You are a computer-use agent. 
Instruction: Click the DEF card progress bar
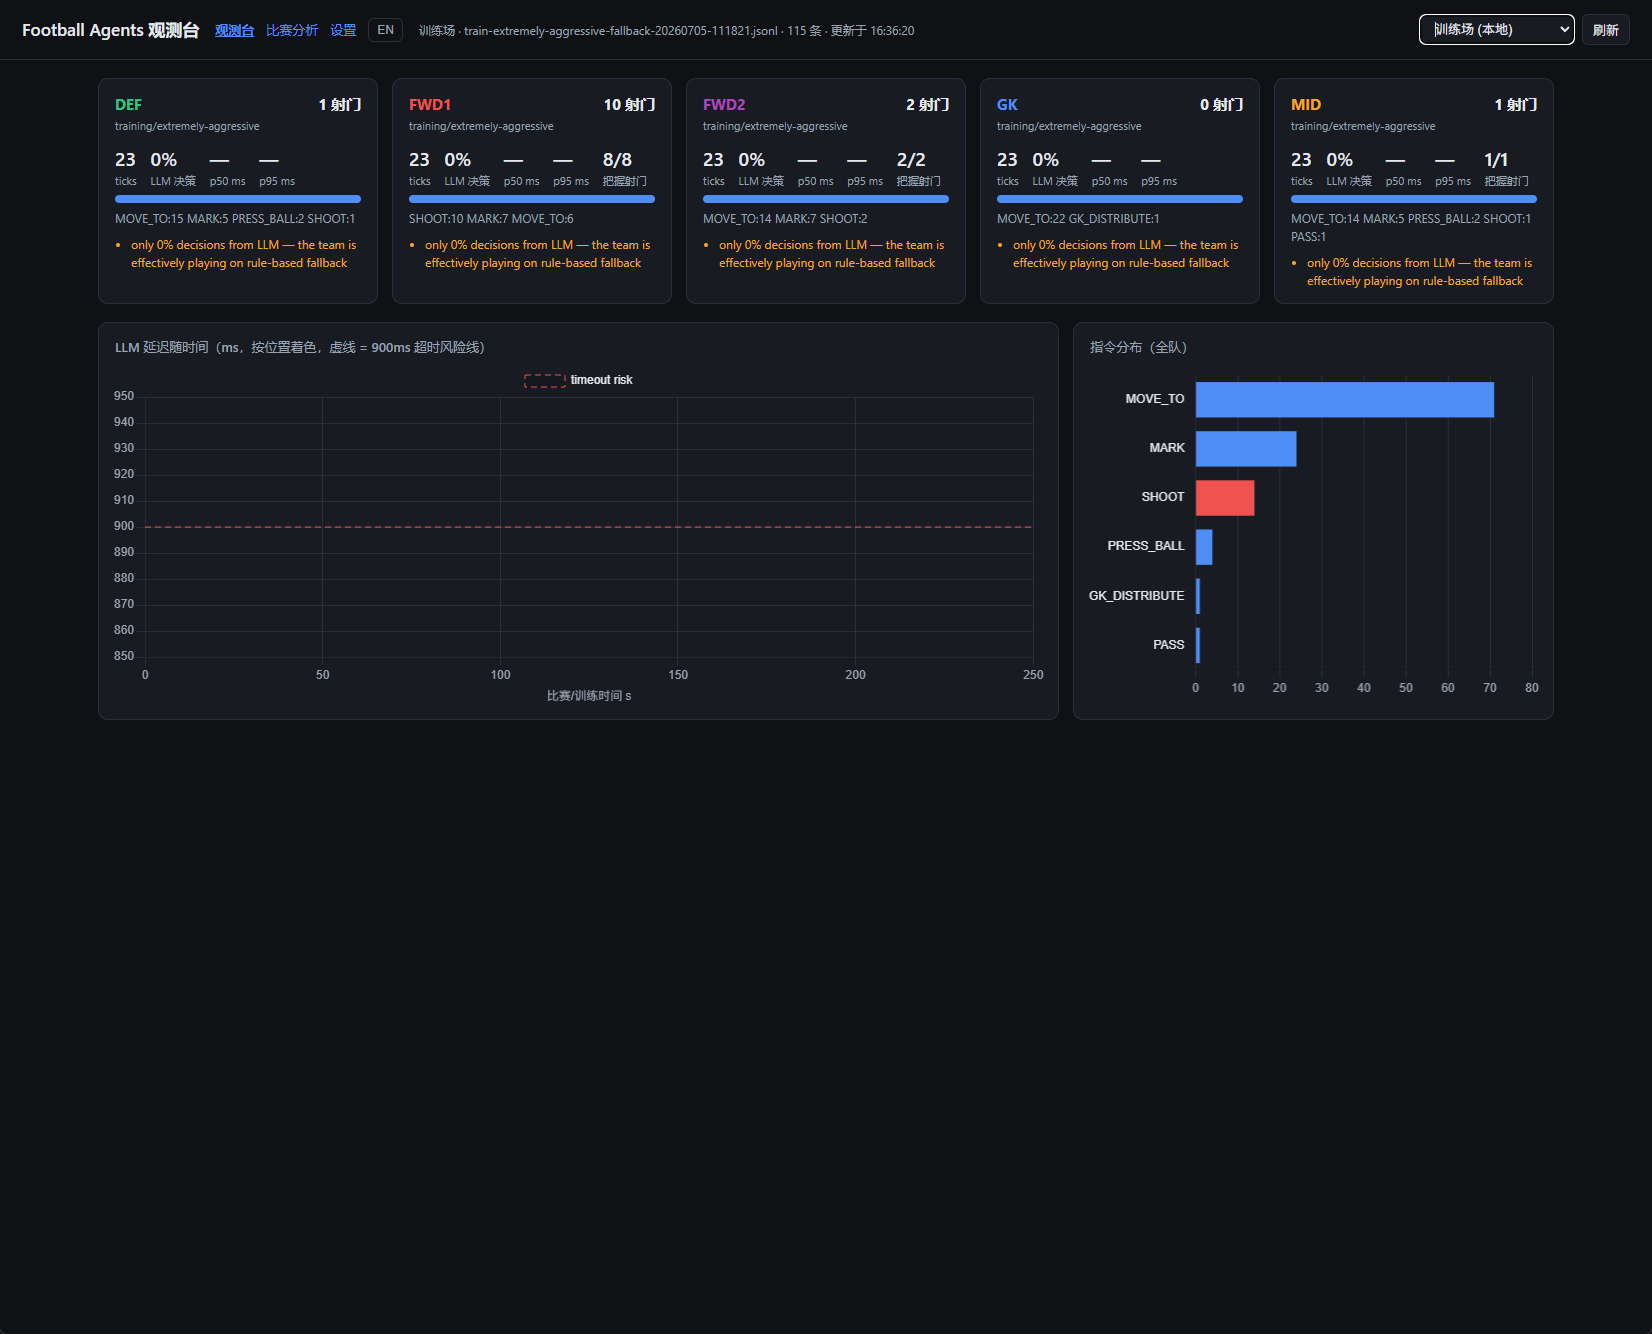[238, 199]
